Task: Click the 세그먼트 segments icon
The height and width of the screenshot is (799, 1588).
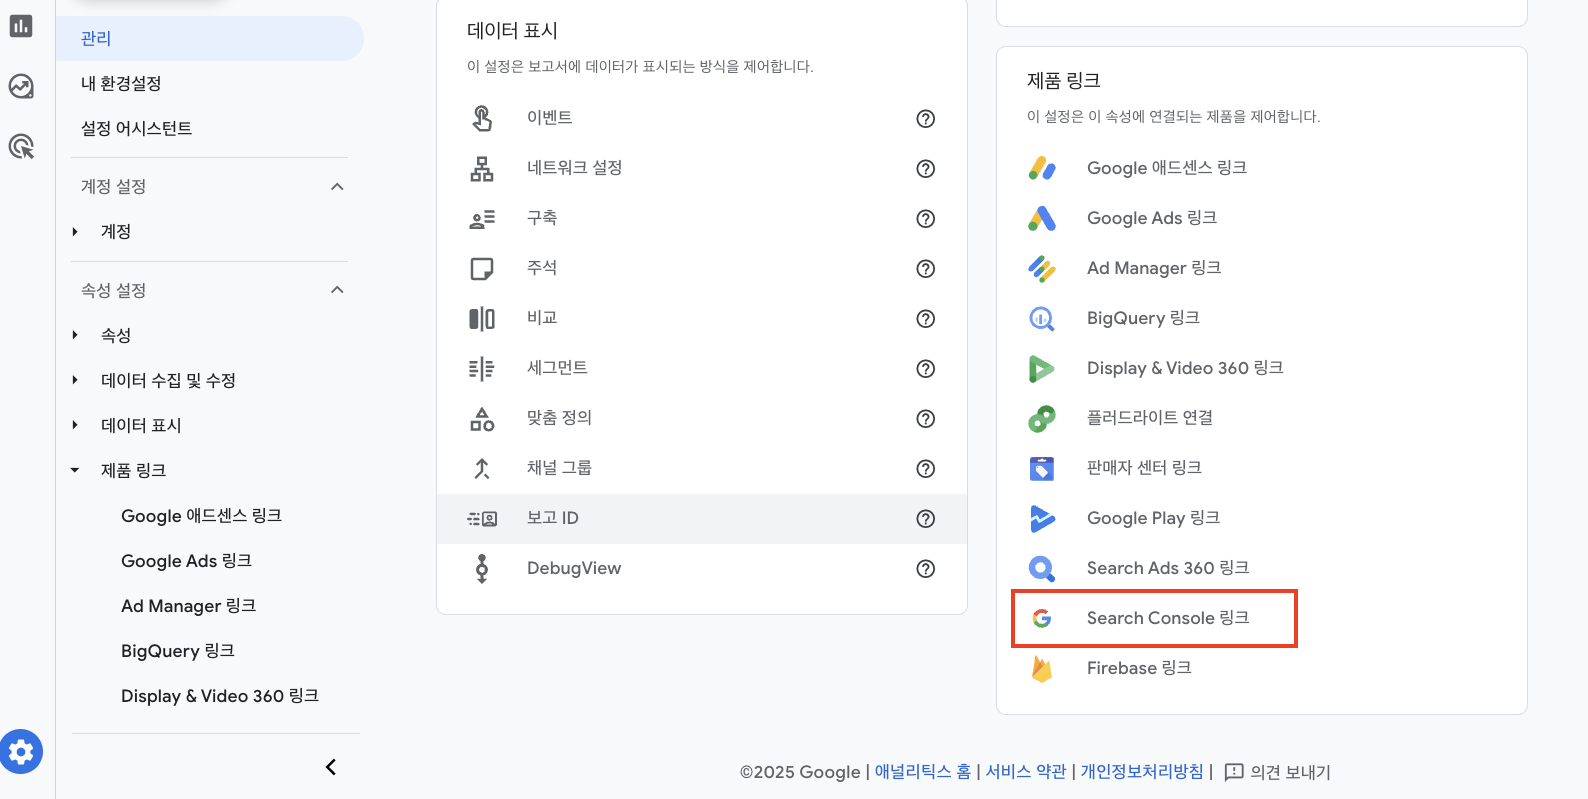Action: pyautogui.click(x=482, y=368)
